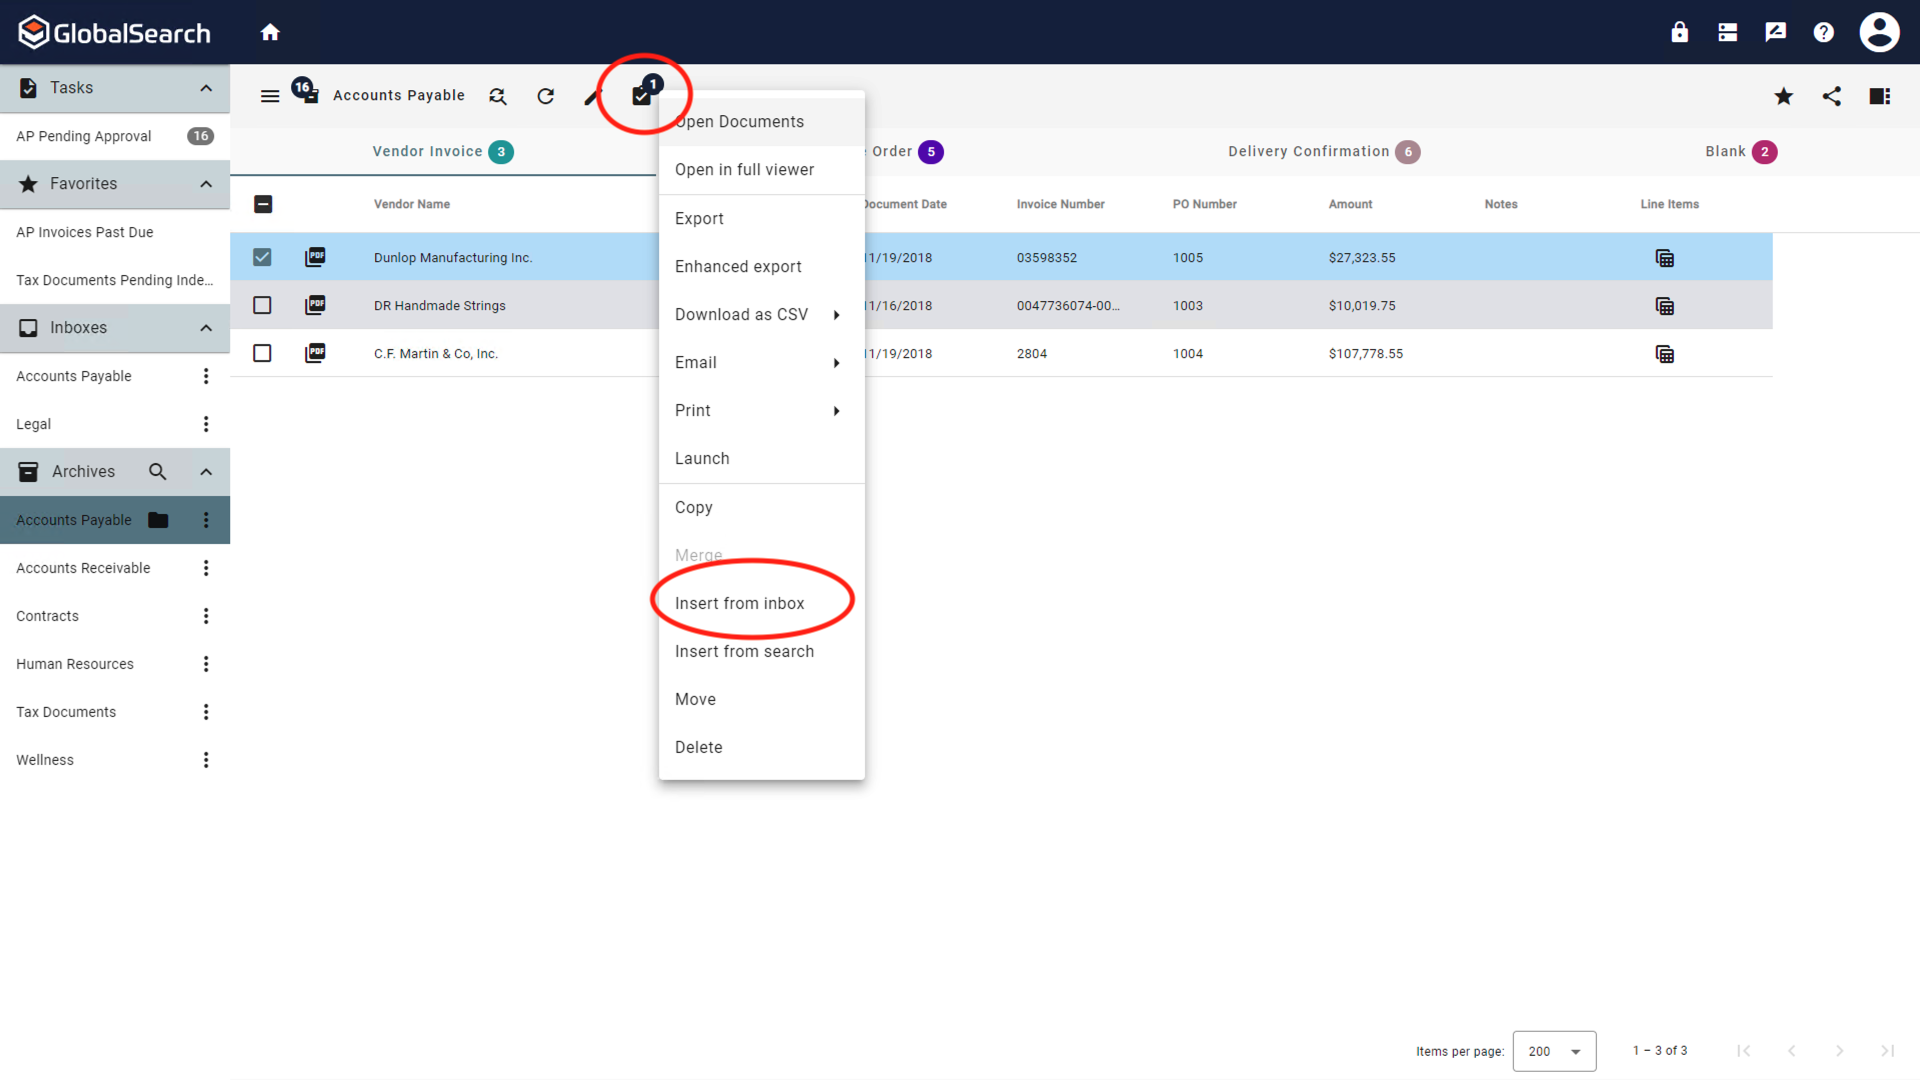Click the PDF icon for DR Handmade Strings
The width and height of the screenshot is (1920, 1080).
315,305
